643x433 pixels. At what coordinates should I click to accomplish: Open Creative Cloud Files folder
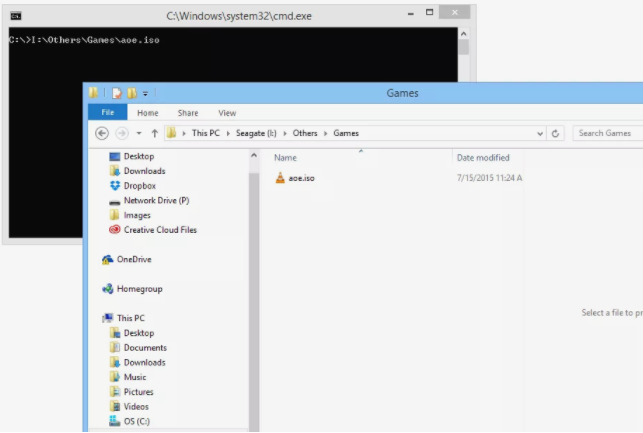click(159, 230)
